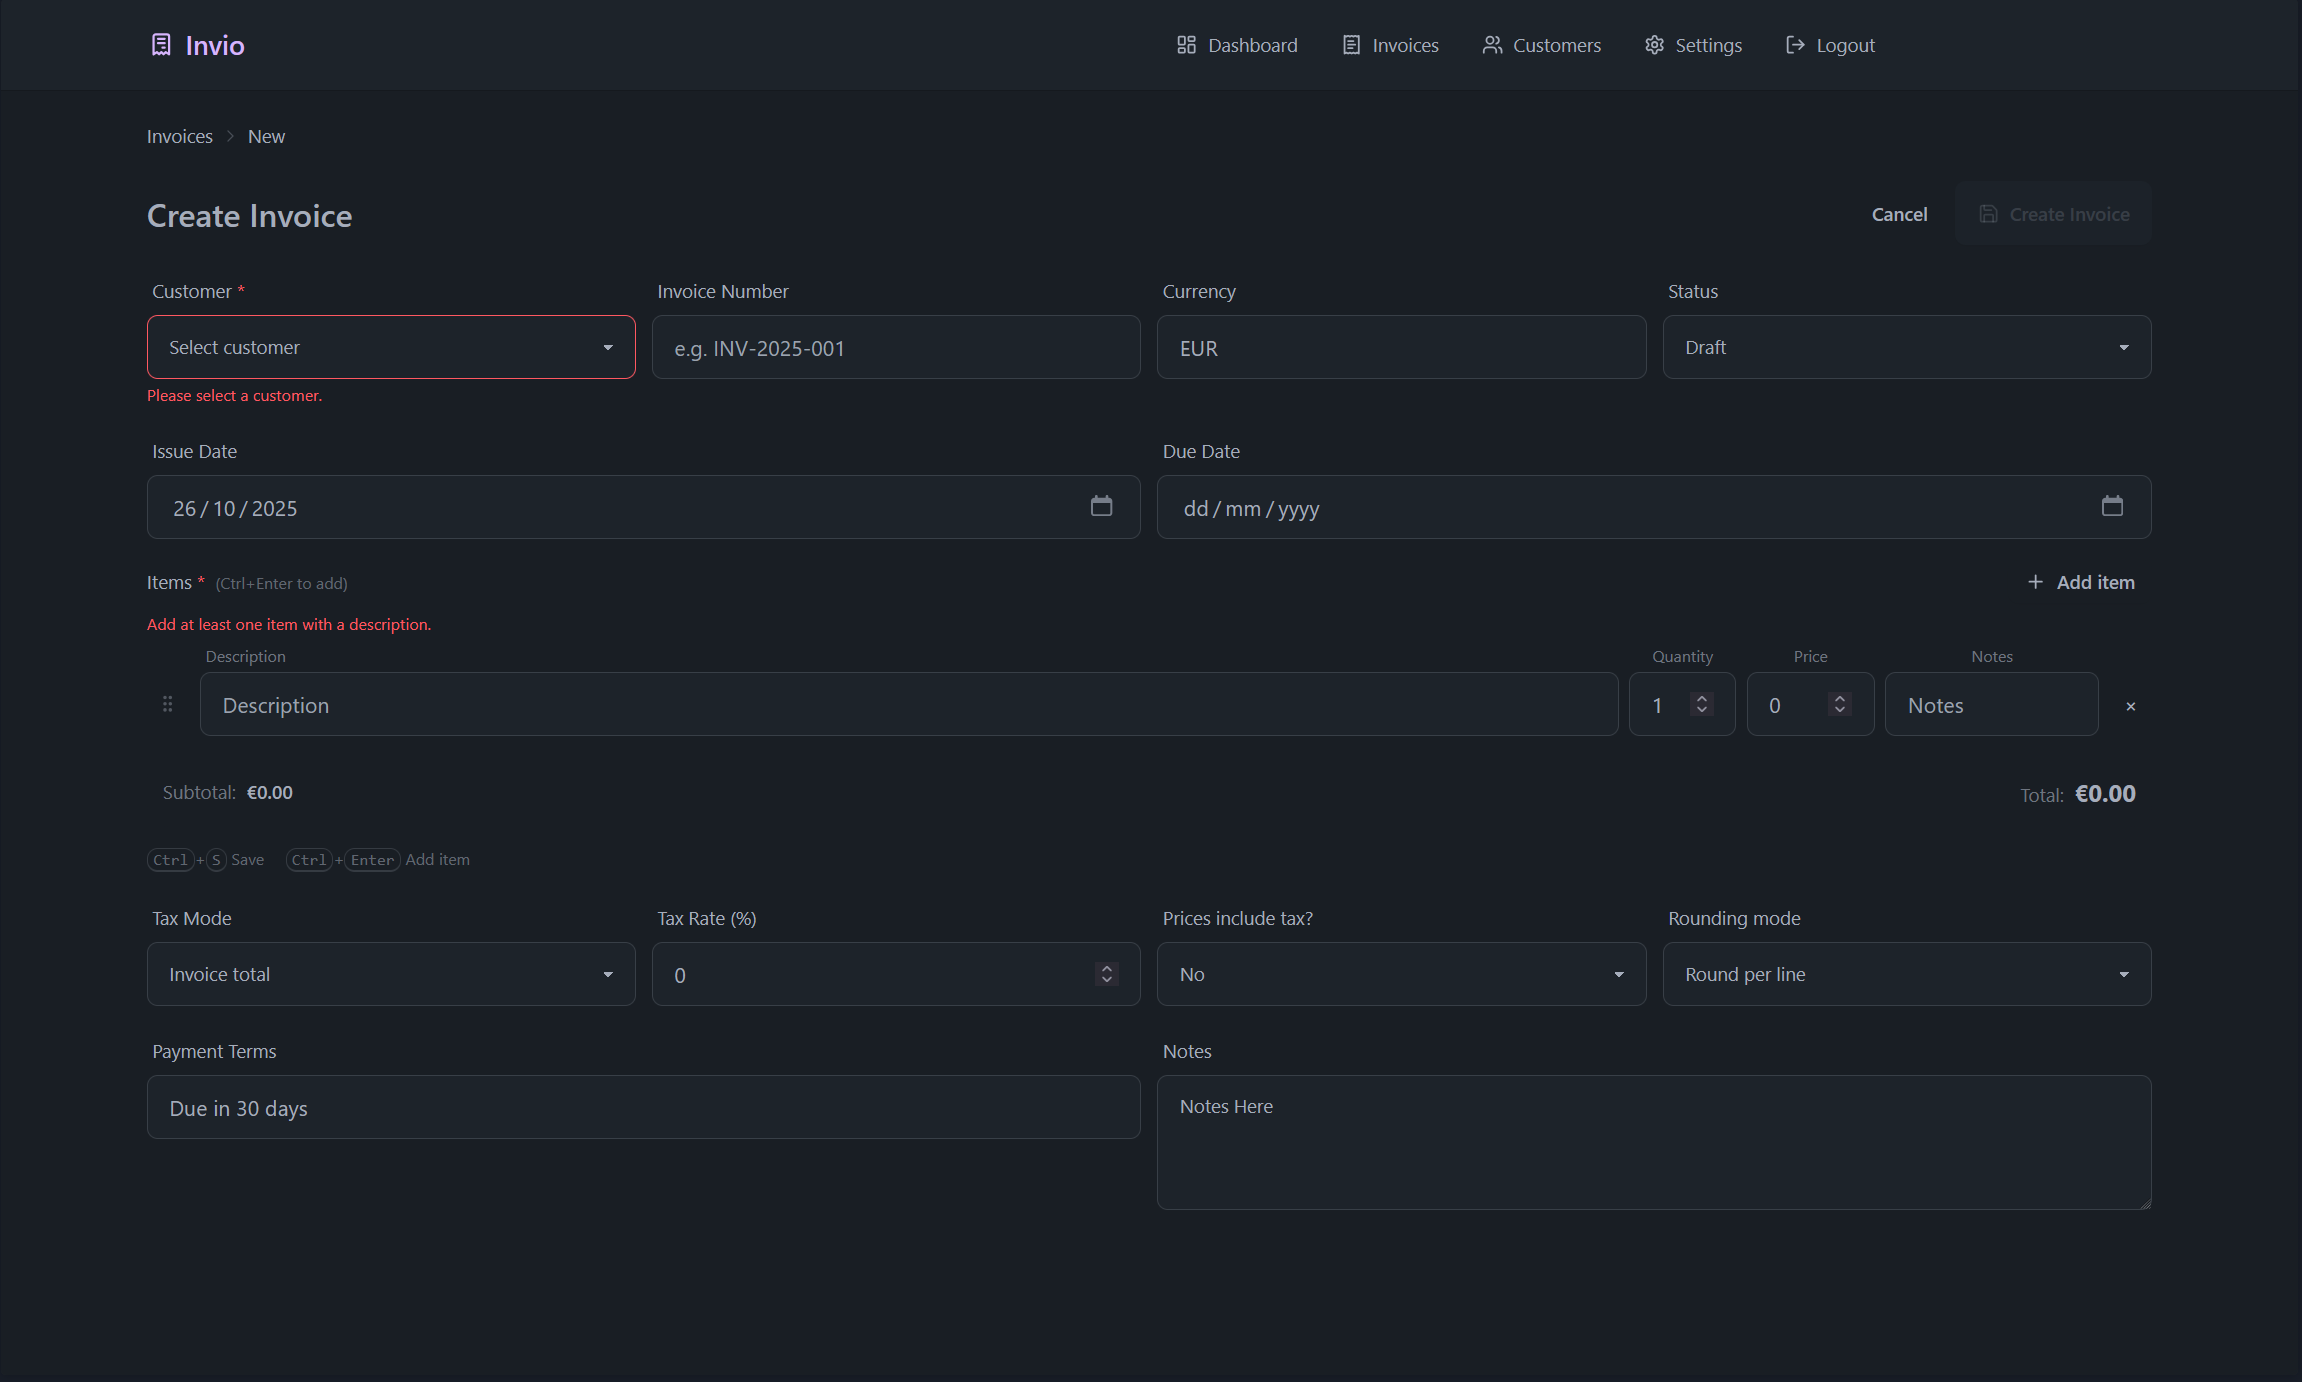Screen dimensions: 2302x1382
Task: Open the Tax Mode dropdown
Action: point(390,973)
